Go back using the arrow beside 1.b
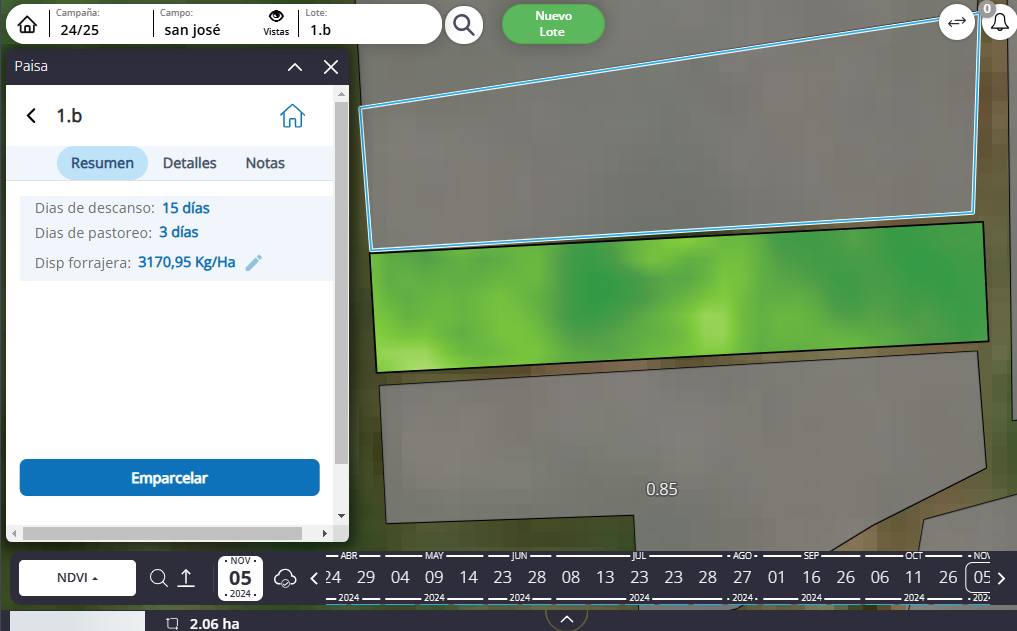The image size is (1017, 631). [x=31, y=115]
